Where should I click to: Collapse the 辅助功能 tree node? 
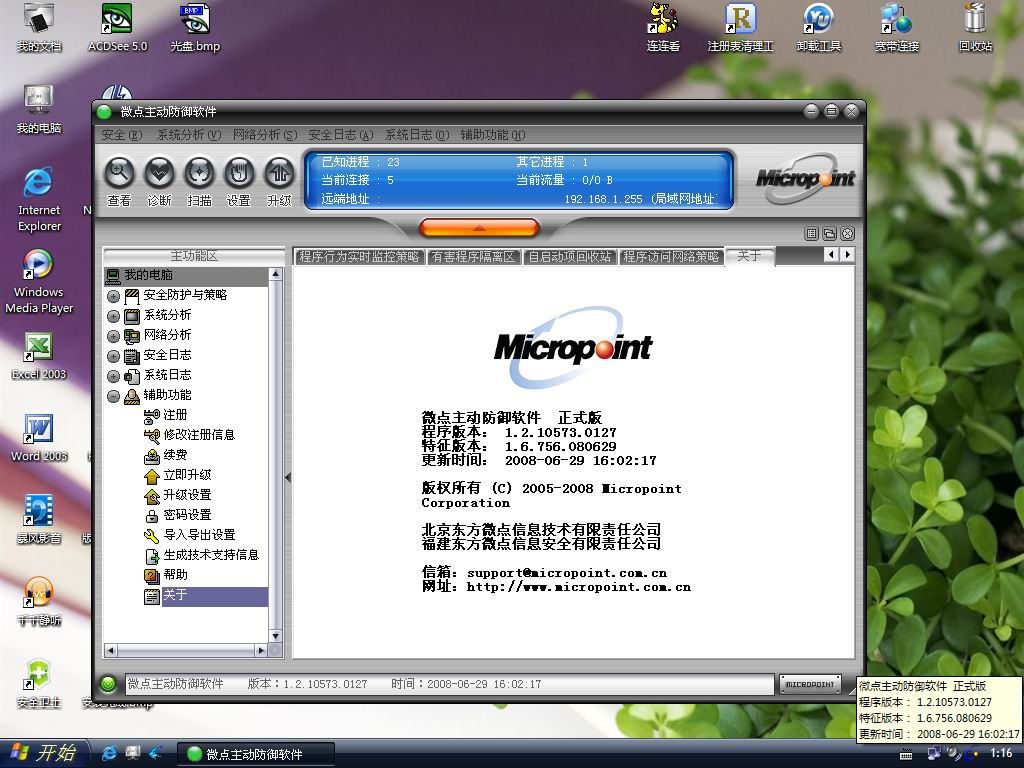[x=113, y=396]
